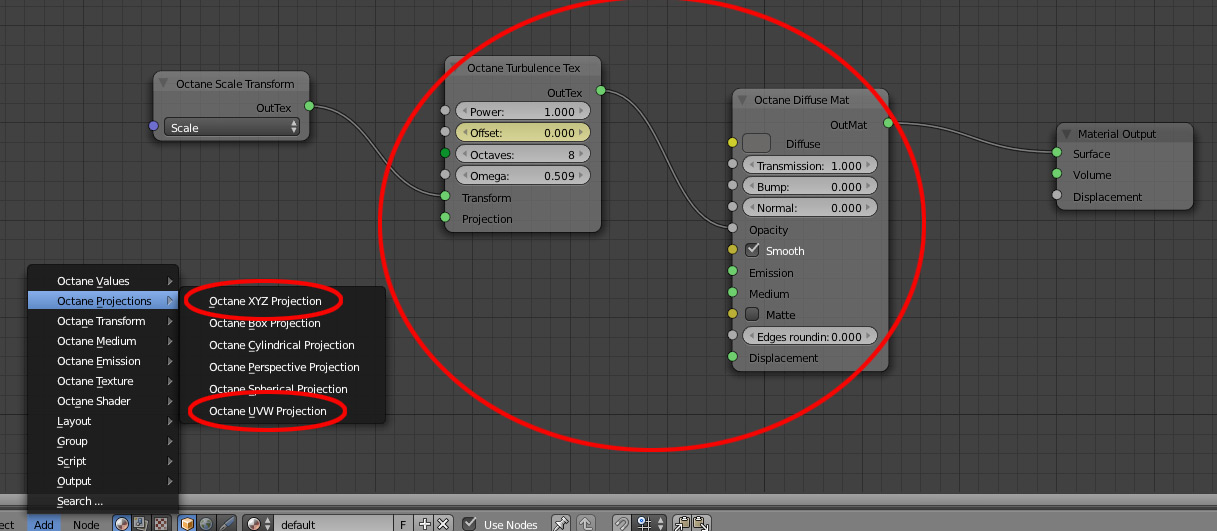Collapse the Octane Diffuse Mat node
1217x531 pixels.
743,100
